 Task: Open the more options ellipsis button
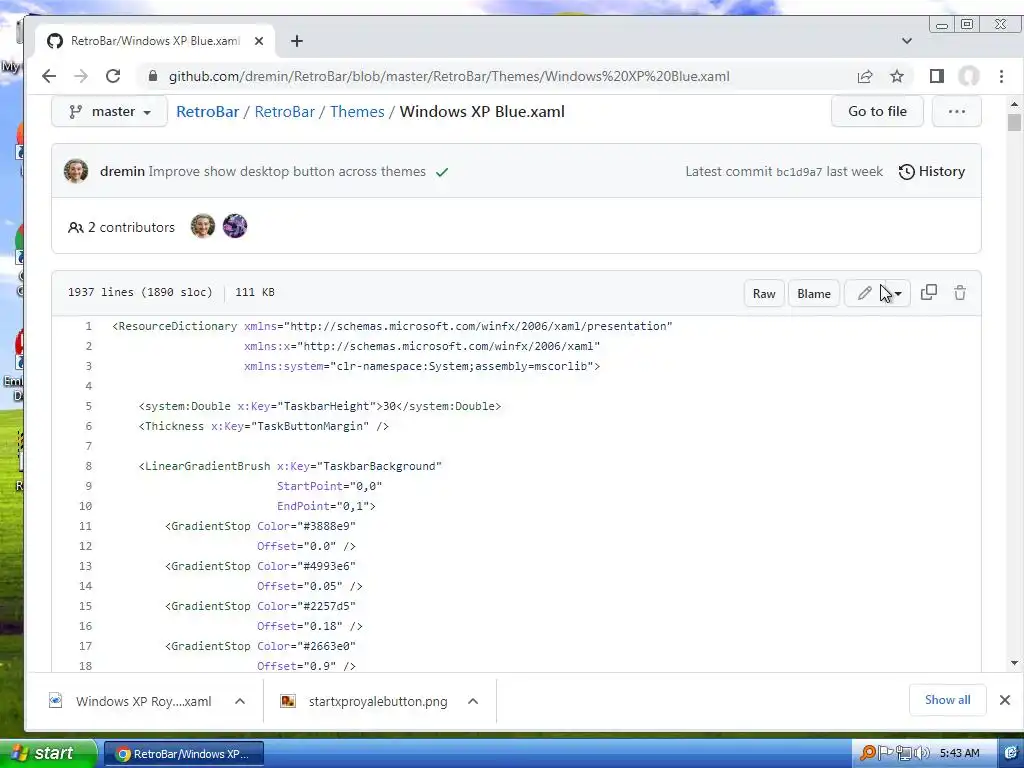pos(957,112)
